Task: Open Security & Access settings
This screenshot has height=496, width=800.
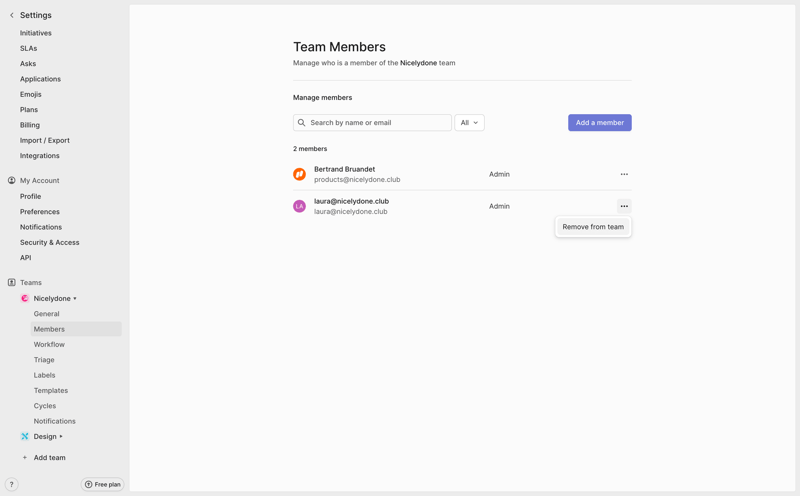Action: click(49, 242)
